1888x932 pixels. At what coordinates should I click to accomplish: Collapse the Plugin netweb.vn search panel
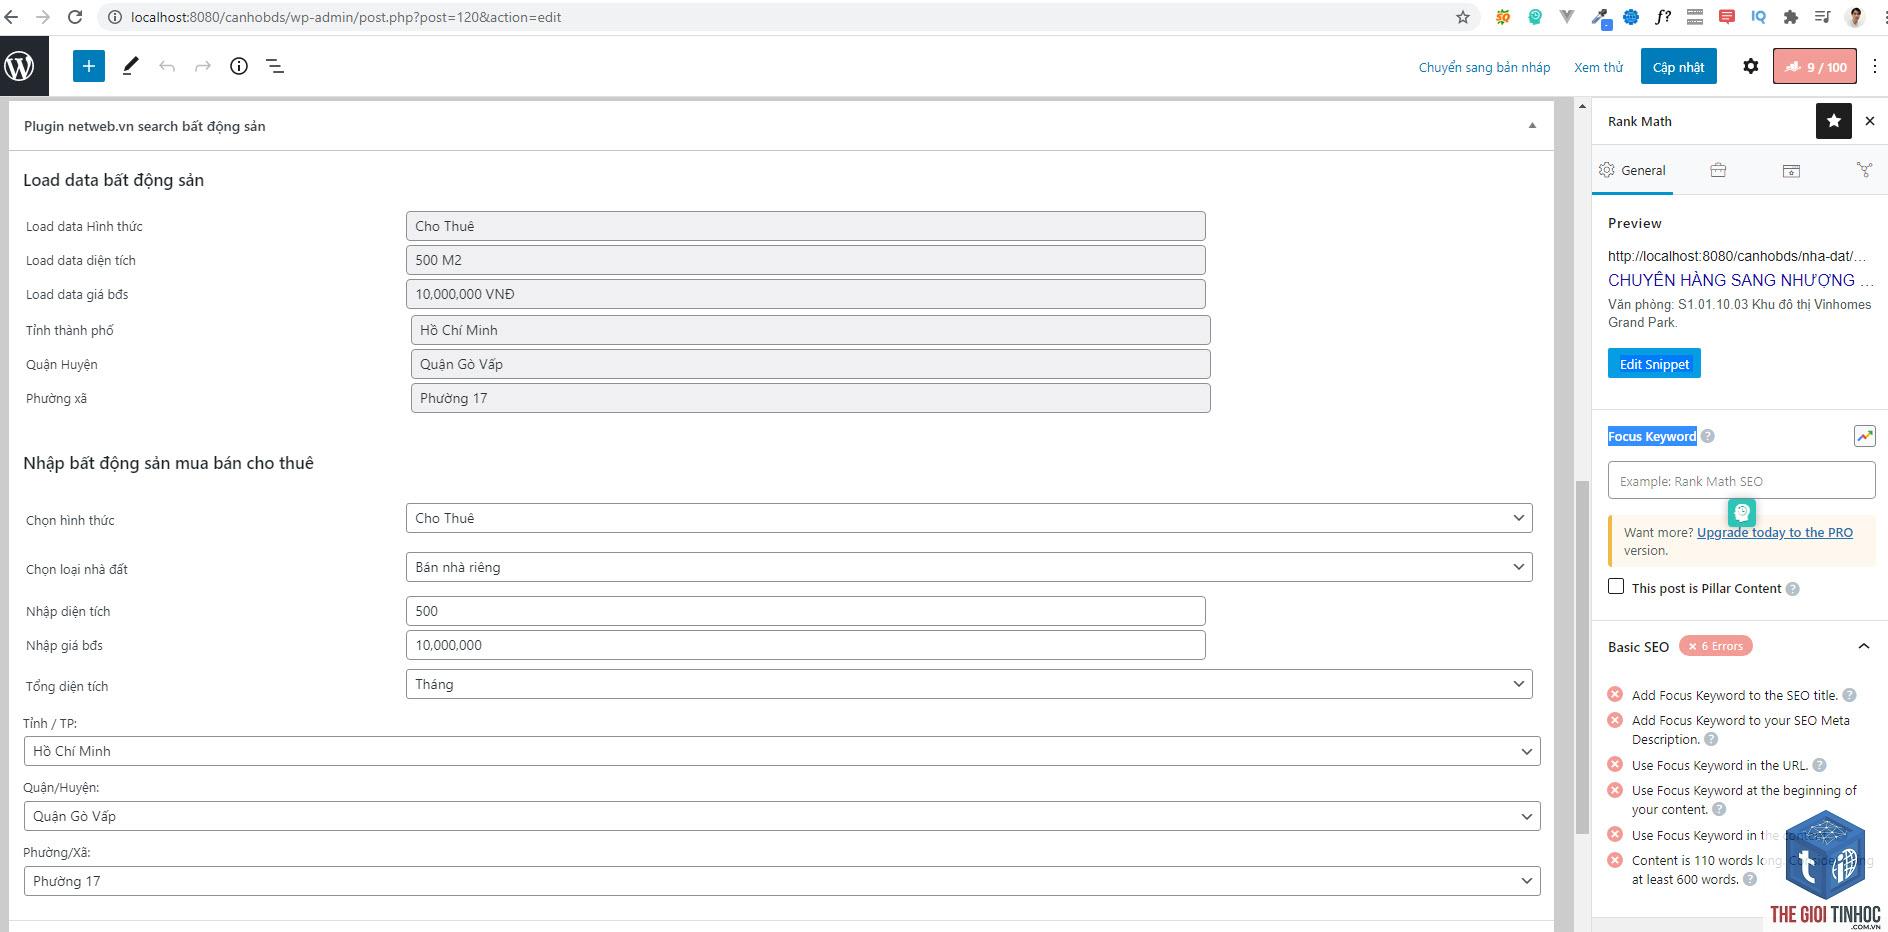[1532, 126]
